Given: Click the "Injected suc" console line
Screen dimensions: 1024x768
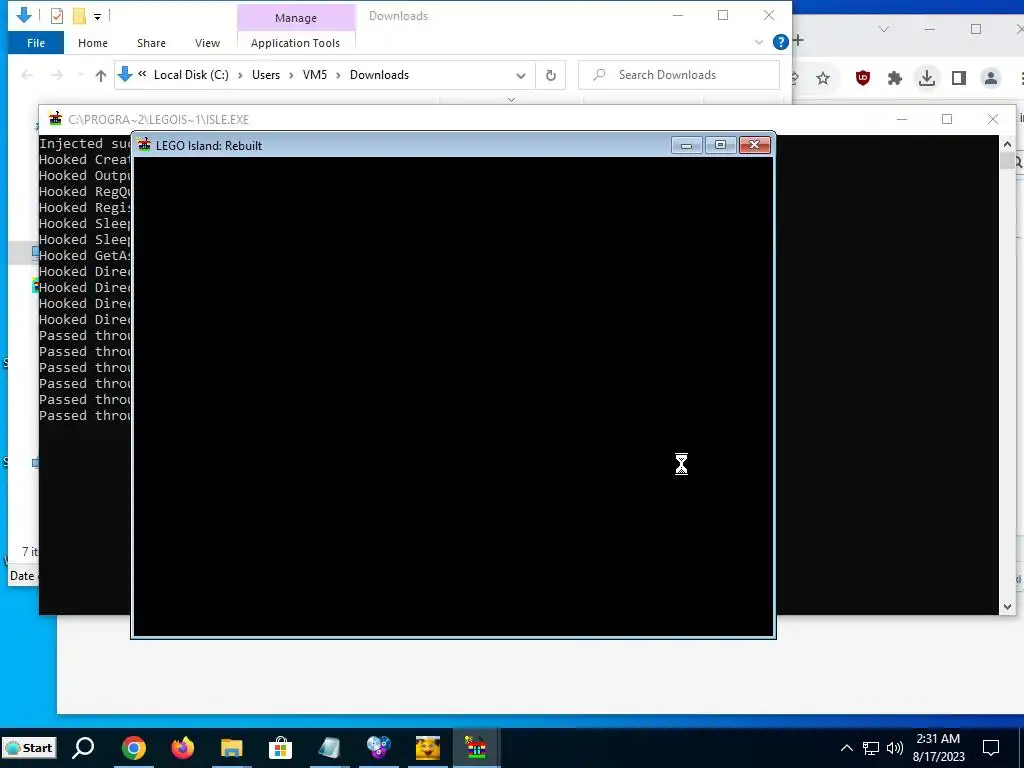Looking at the screenshot, I should click(x=85, y=144).
